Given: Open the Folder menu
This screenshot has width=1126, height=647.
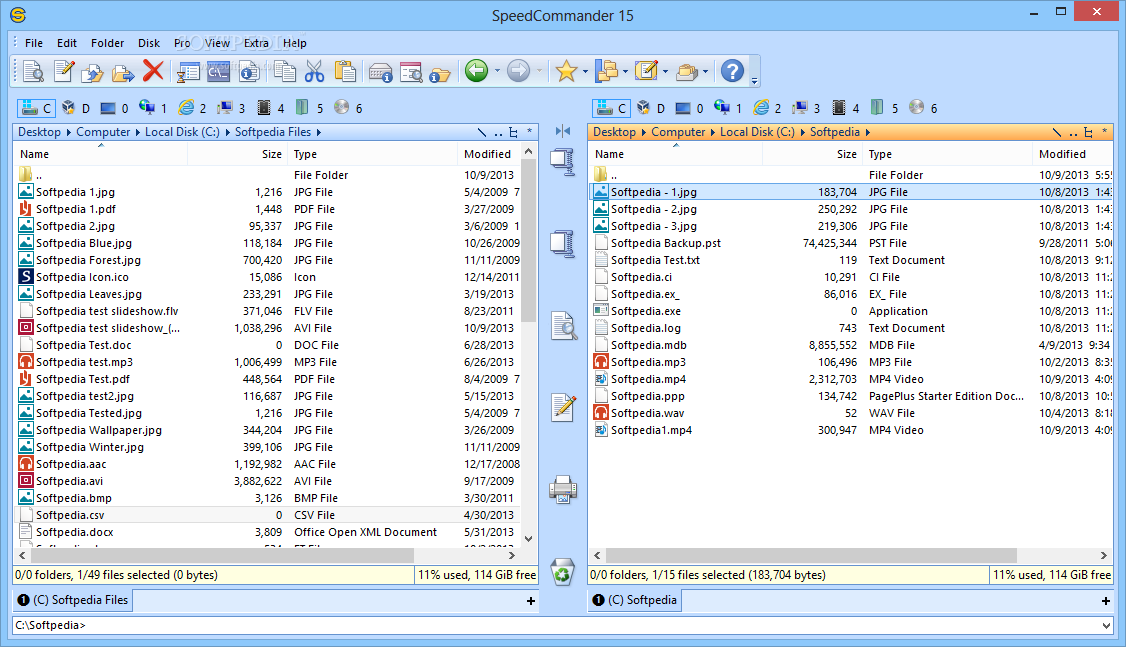Looking at the screenshot, I should [x=107, y=43].
